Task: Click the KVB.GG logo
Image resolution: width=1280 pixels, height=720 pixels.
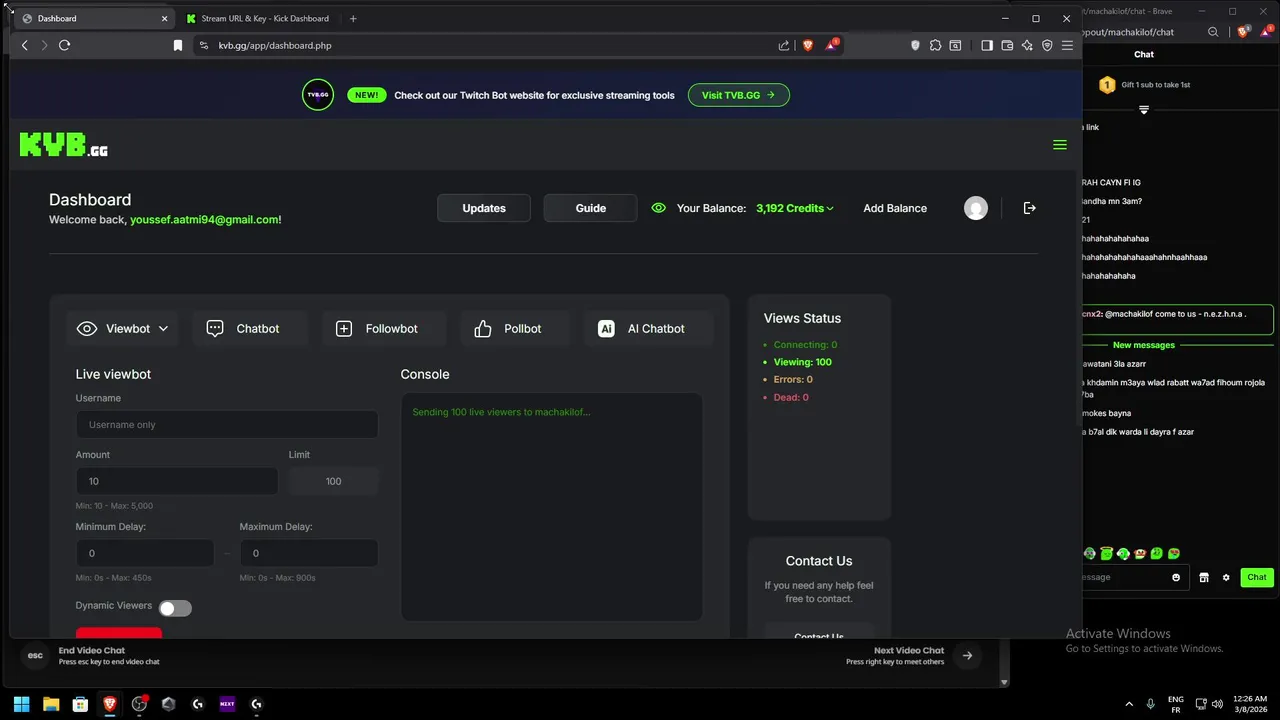Action: point(63,145)
